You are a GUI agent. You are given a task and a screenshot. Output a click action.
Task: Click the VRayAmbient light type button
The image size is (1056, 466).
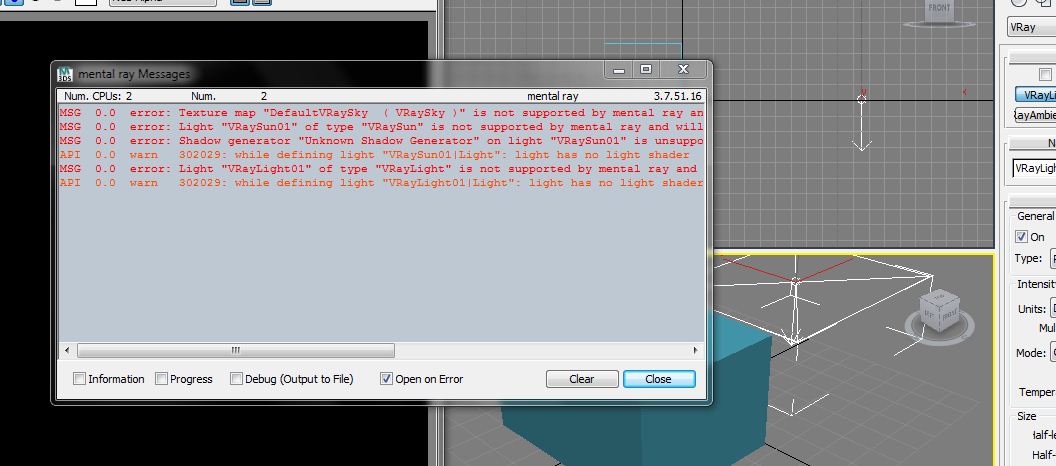[x=1036, y=115]
